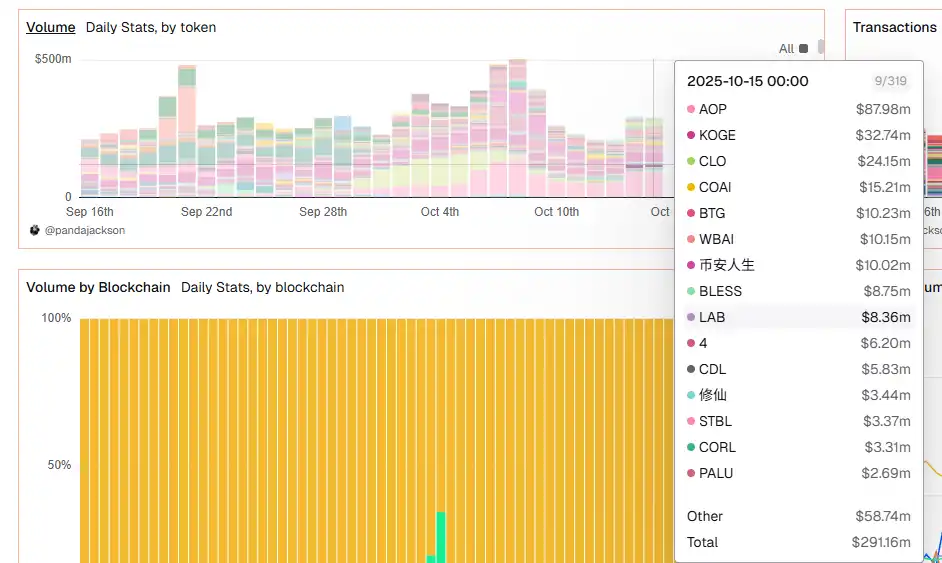
Task: Click the CDL gray legend dot
Action: point(691,369)
